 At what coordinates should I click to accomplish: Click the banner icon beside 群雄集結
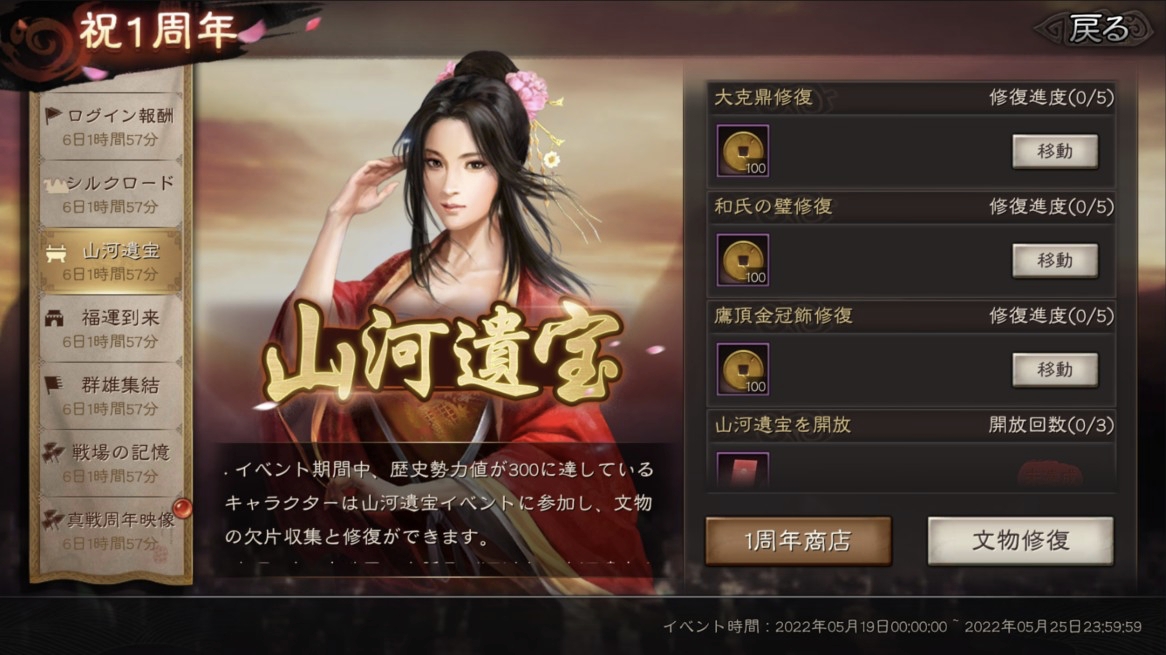[x=53, y=385]
